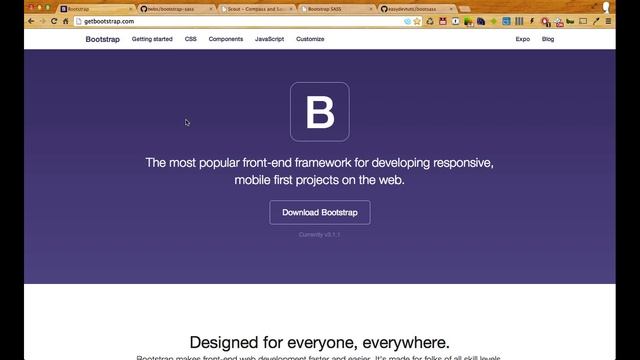
Task: Close the Bootstrap SASS tab
Action: 371,9
